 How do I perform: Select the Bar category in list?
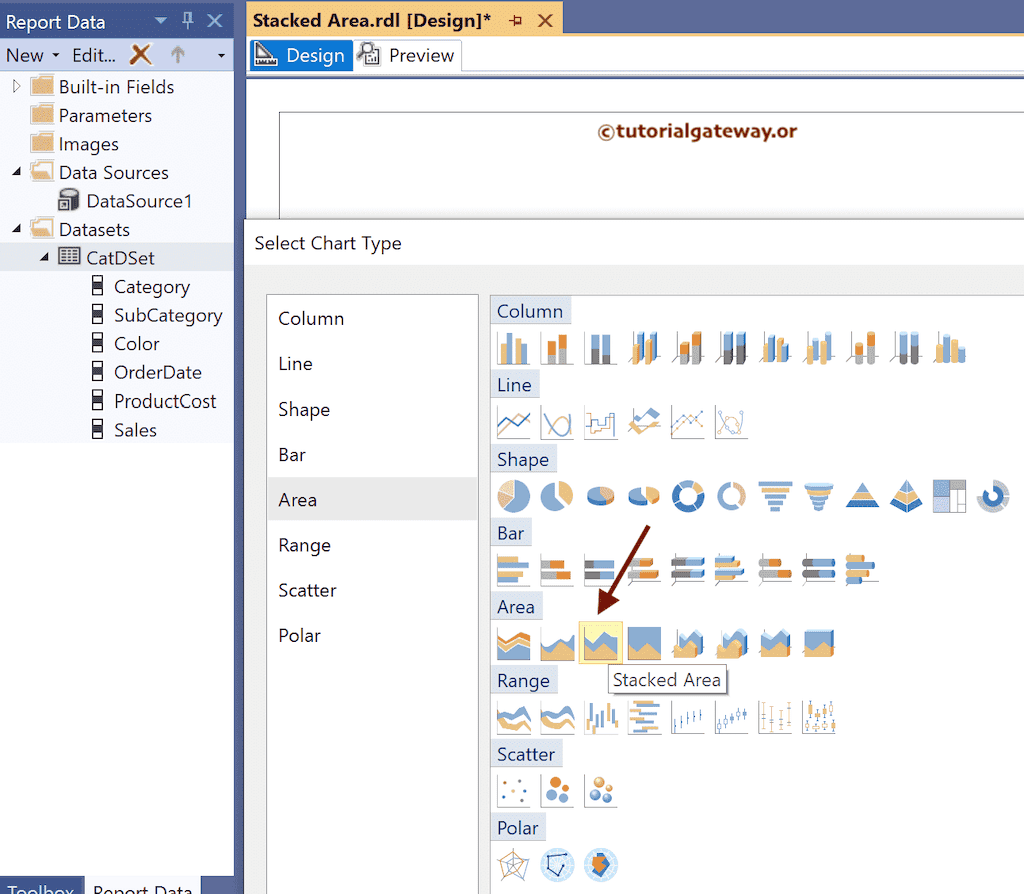(x=372, y=455)
